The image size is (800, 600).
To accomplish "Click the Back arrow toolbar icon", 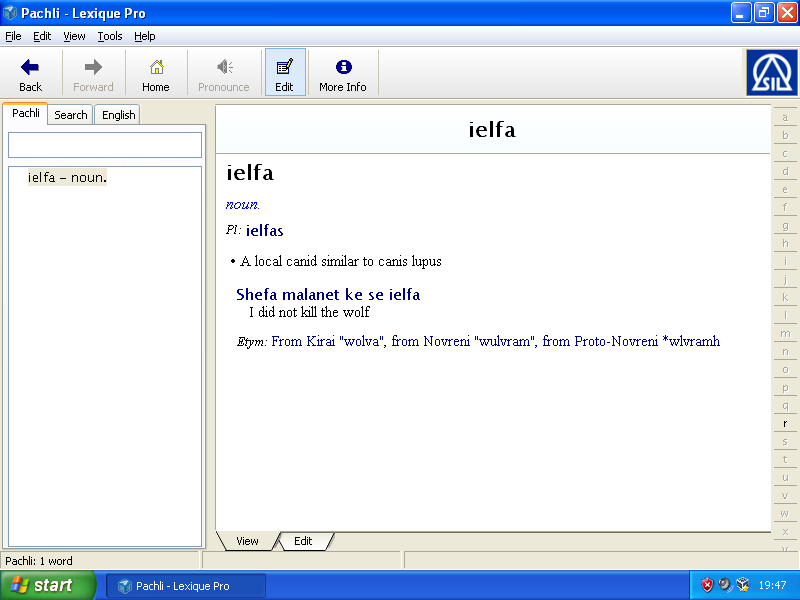I will [x=30, y=67].
